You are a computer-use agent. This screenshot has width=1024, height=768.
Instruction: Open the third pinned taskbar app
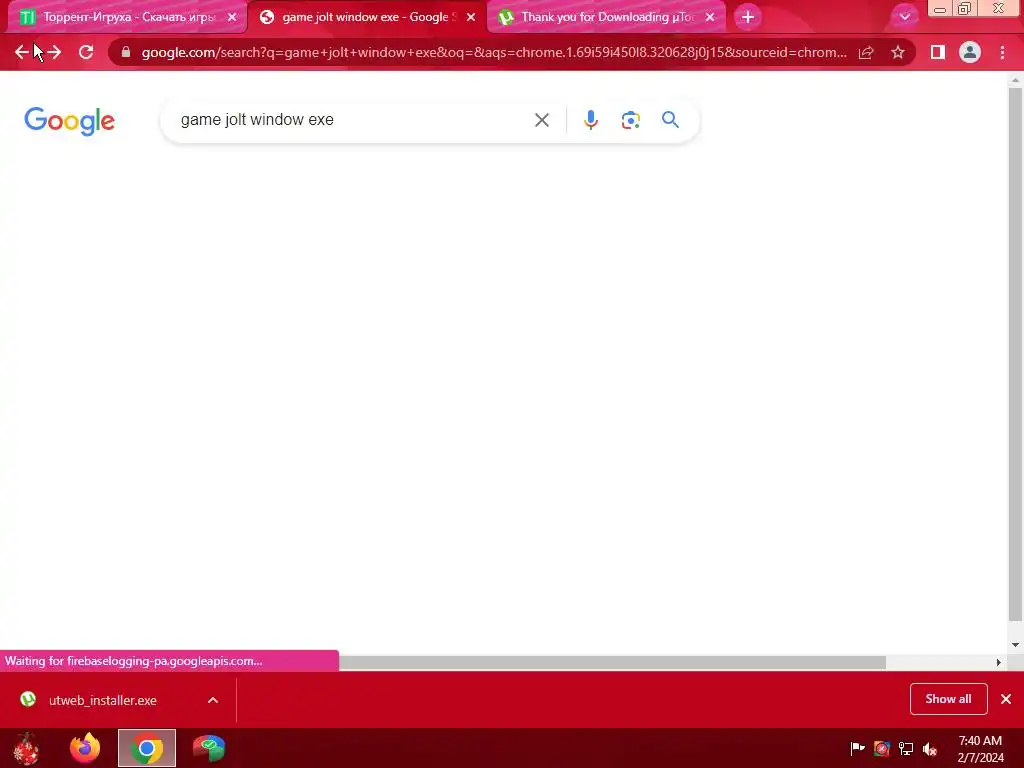[209, 748]
